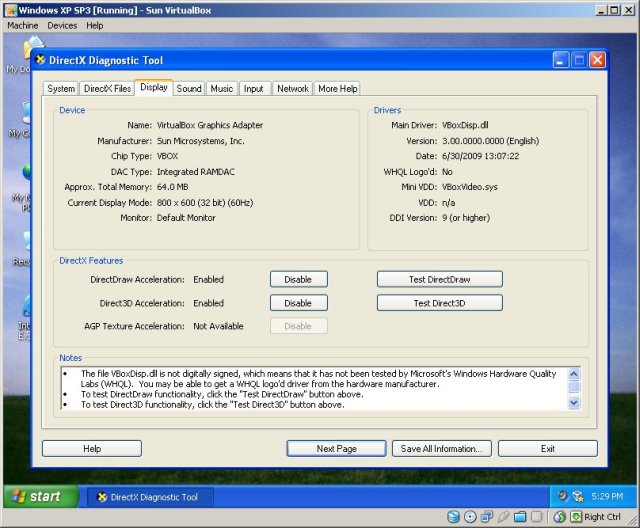The height and width of the screenshot is (528, 640).
Task: Switch to the Sound tab
Action: pos(189,89)
